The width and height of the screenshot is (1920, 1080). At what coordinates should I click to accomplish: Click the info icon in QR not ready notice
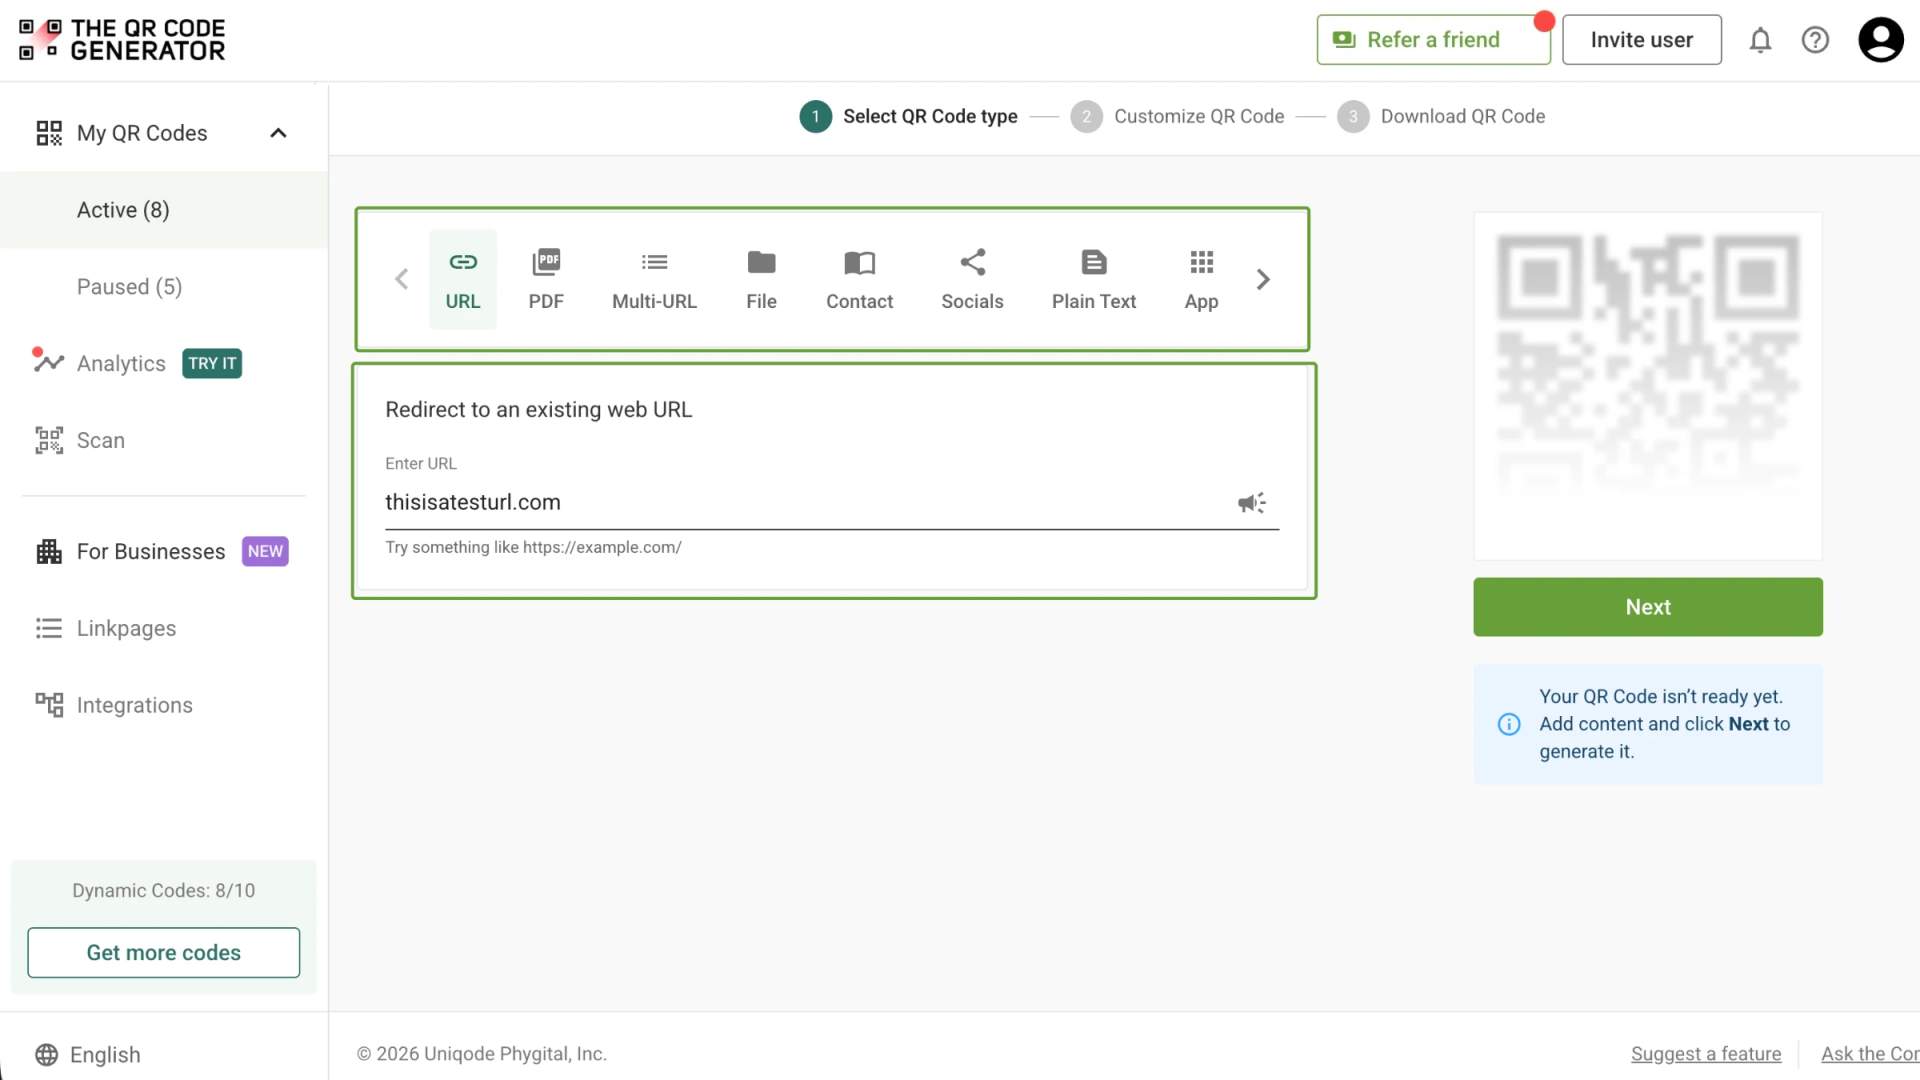coord(1509,724)
